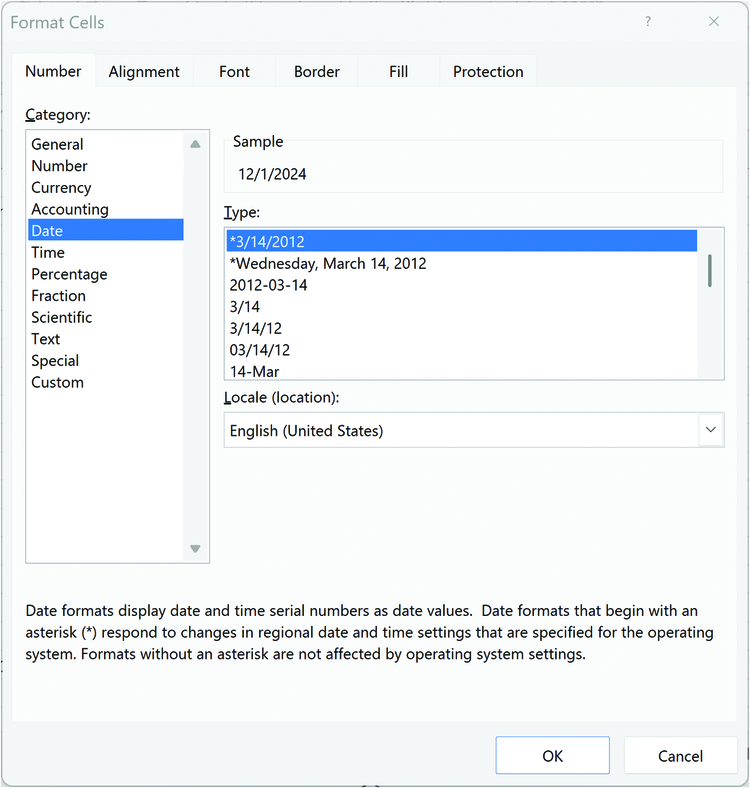The width and height of the screenshot is (750, 788).
Task: Select the 14-Mar date type
Action: point(461,371)
